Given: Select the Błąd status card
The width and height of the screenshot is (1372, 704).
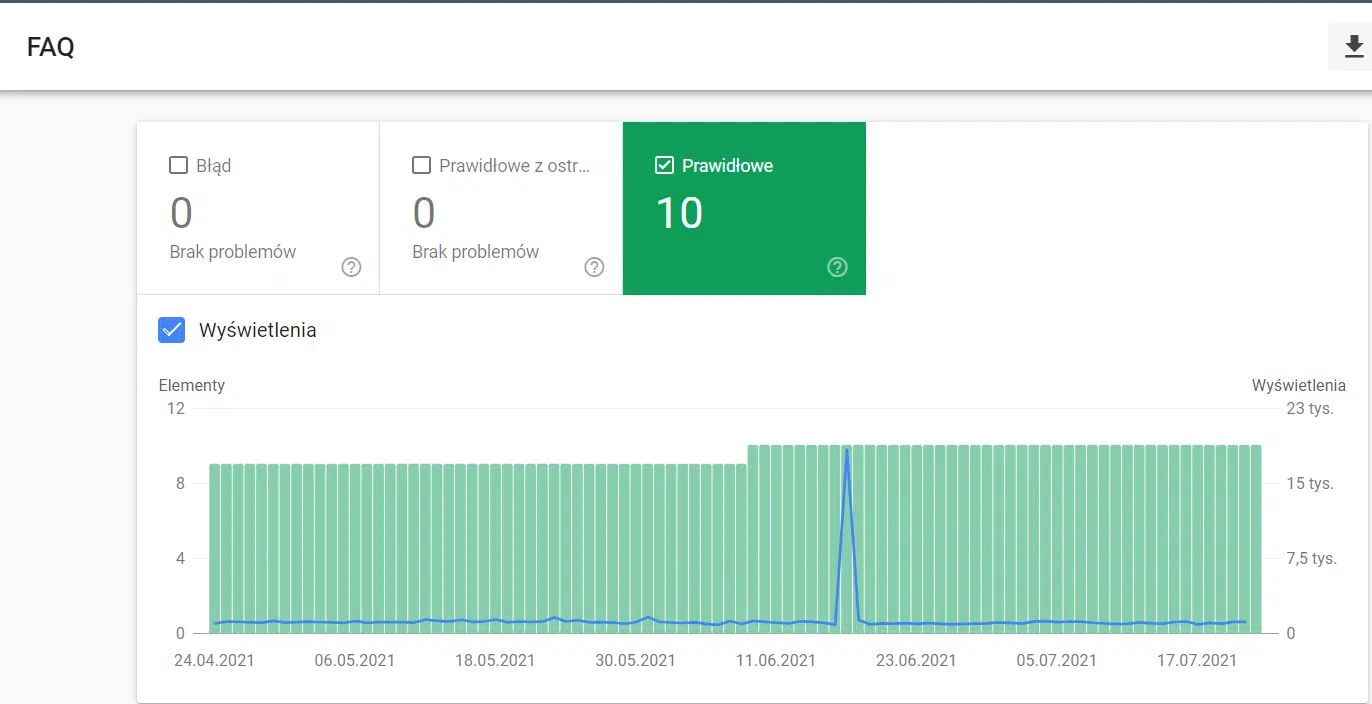Looking at the screenshot, I should 258,208.
